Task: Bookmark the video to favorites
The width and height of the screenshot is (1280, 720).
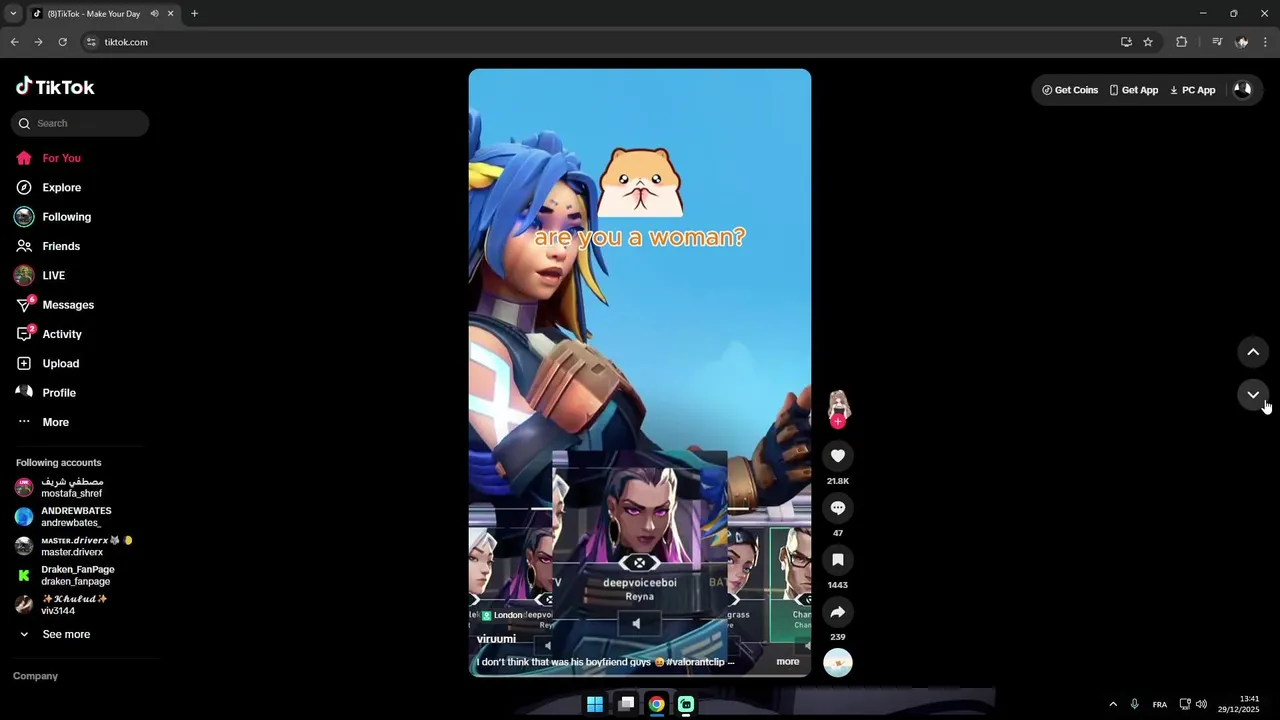Action: 838,560
